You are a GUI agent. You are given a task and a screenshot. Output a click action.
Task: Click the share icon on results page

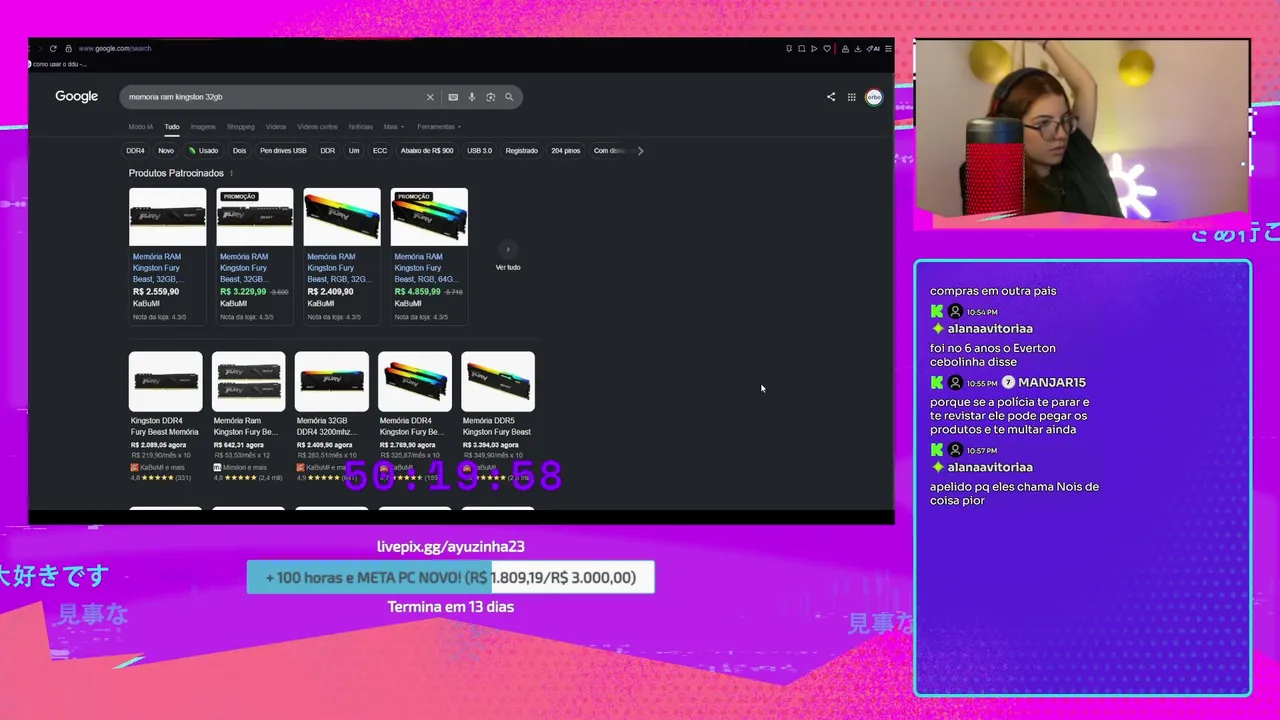830,97
